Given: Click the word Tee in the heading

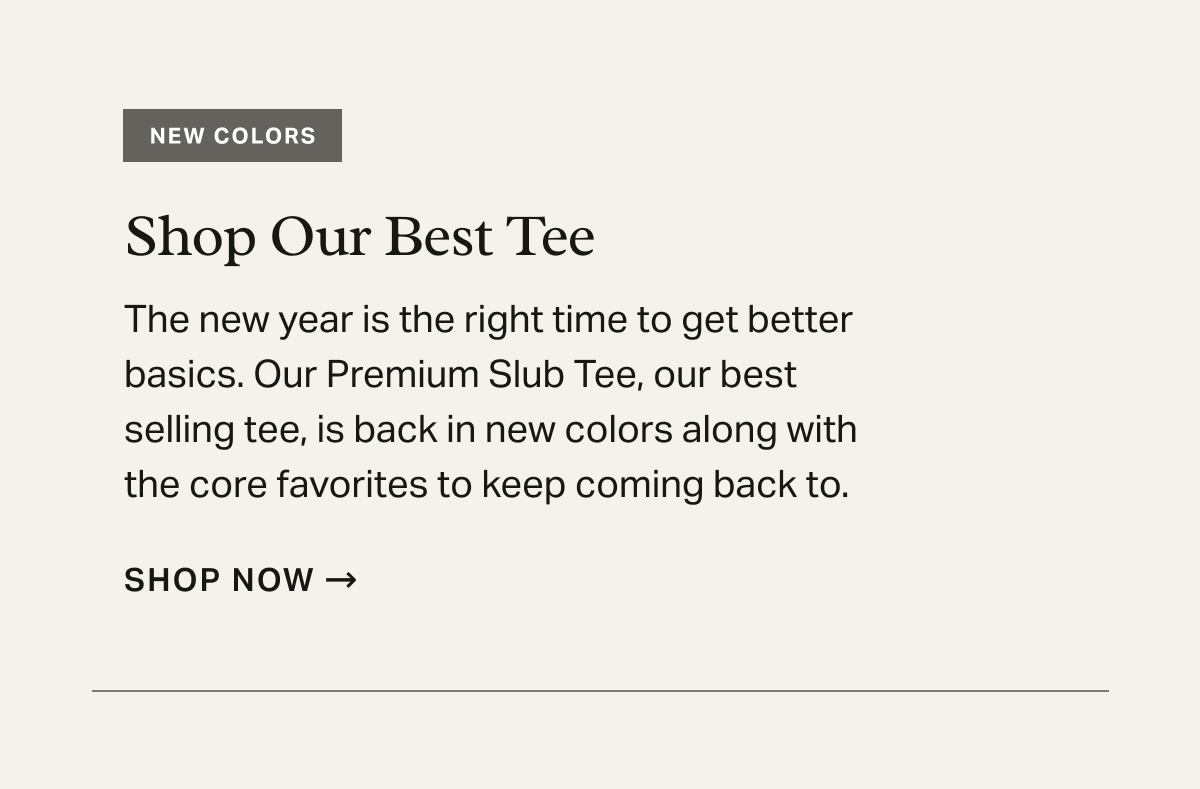Looking at the screenshot, I should coord(550,238).
